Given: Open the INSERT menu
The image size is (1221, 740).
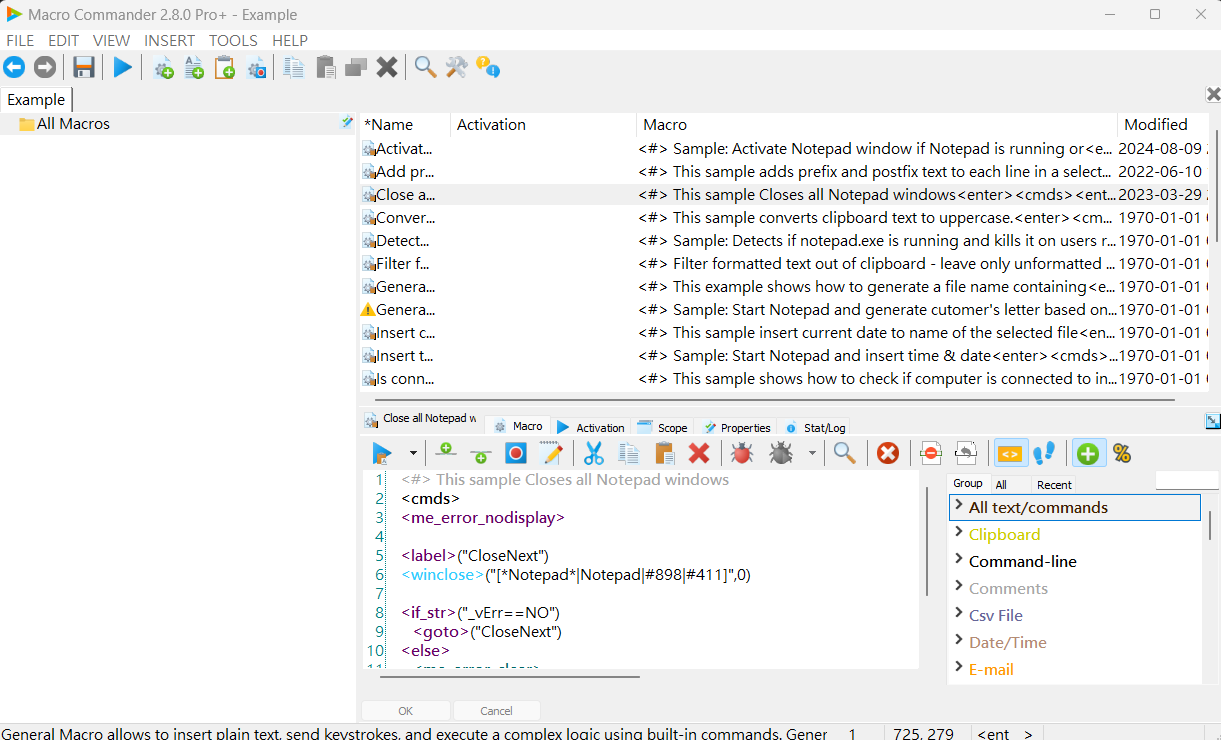Looking at the screenshot, I should tap(169, 41).
